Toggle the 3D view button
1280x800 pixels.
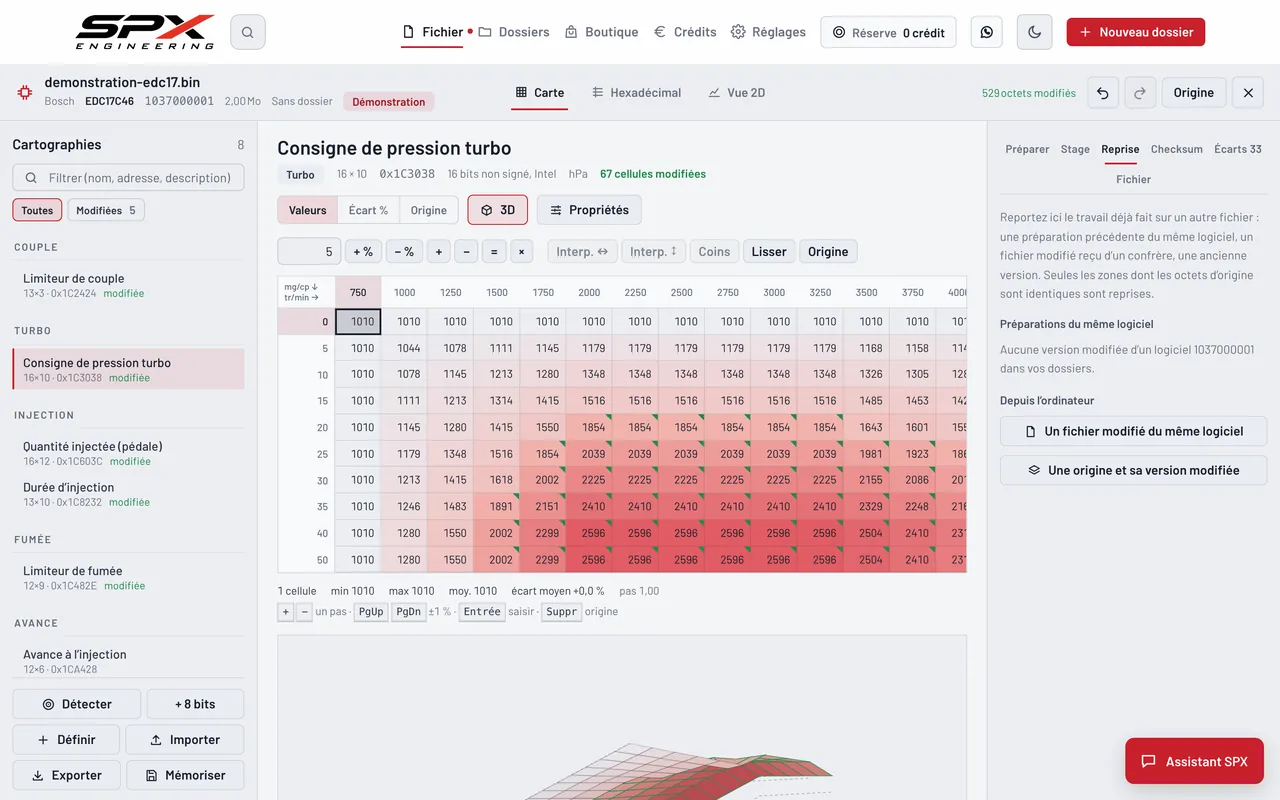coord(497,210)
